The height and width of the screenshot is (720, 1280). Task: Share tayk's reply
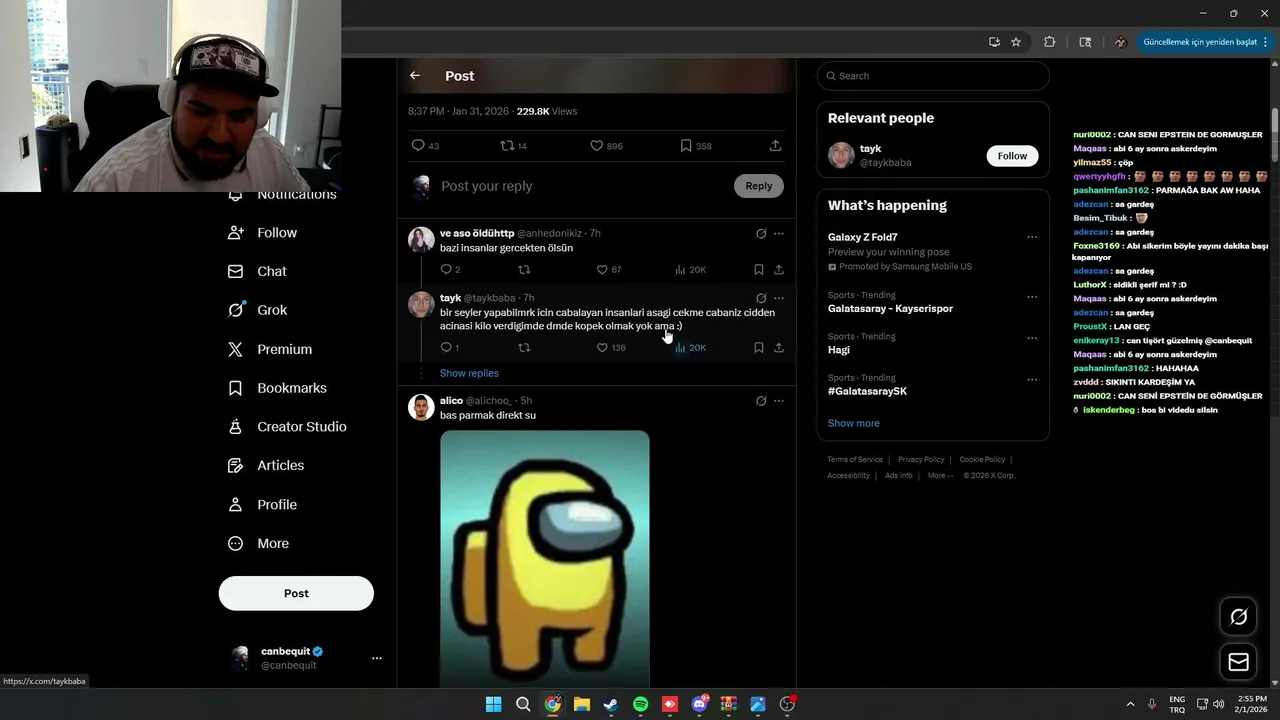[779, 348]
